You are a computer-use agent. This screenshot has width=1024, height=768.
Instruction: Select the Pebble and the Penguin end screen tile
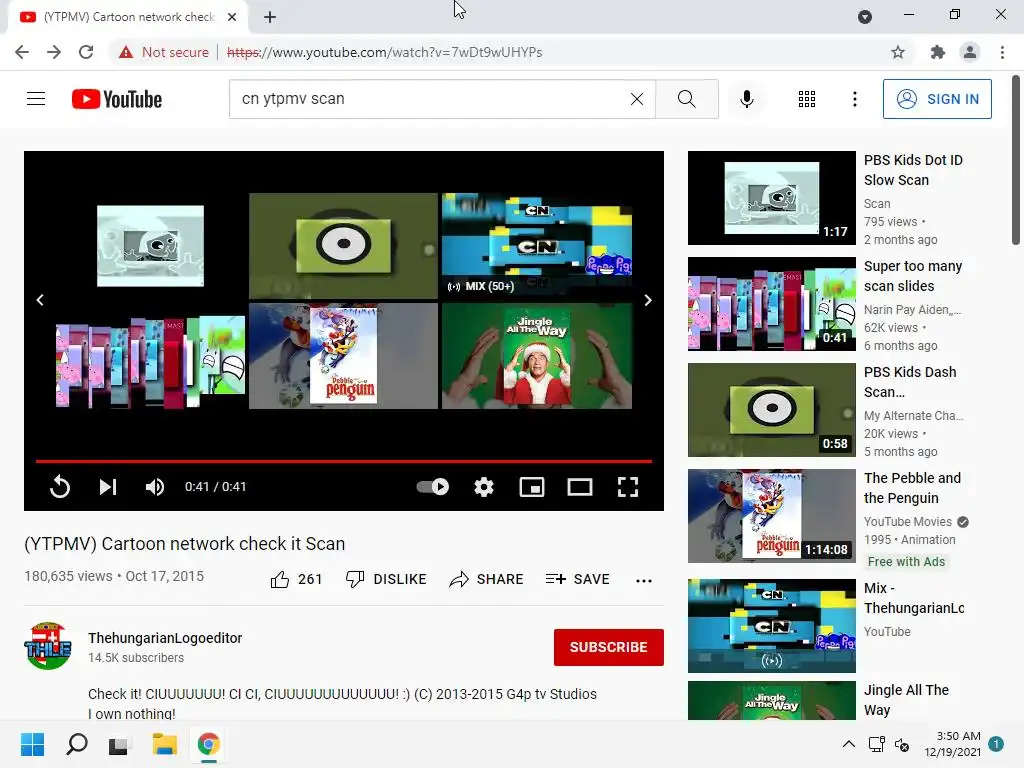click(344, 356)
